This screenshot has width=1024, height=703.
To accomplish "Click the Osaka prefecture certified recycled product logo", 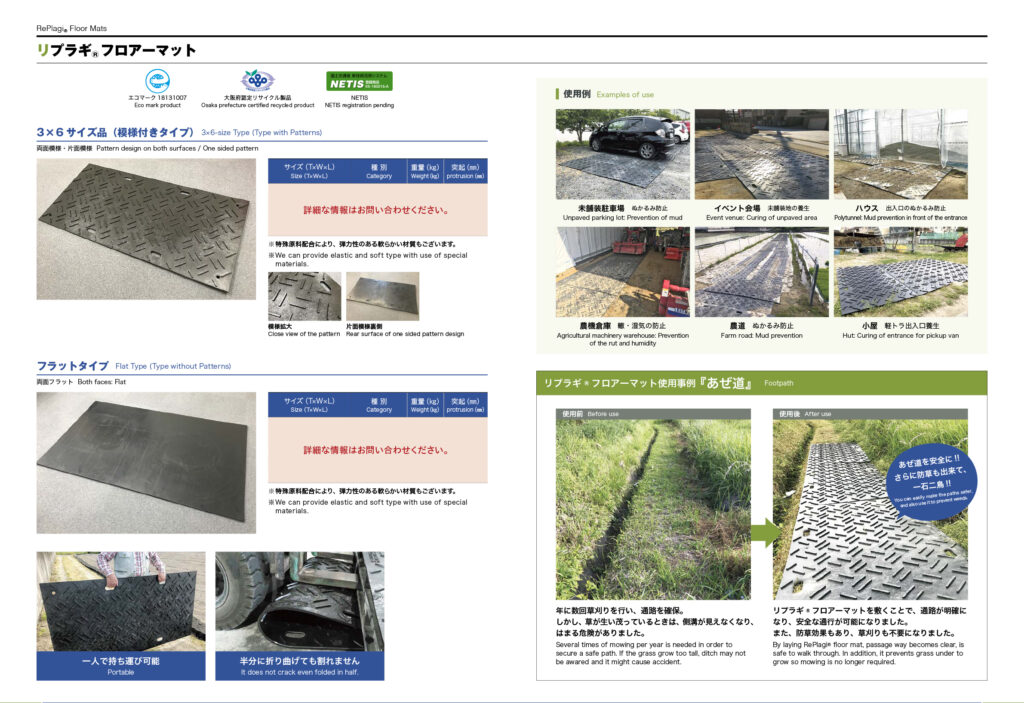I will click(x=257, y=81).
